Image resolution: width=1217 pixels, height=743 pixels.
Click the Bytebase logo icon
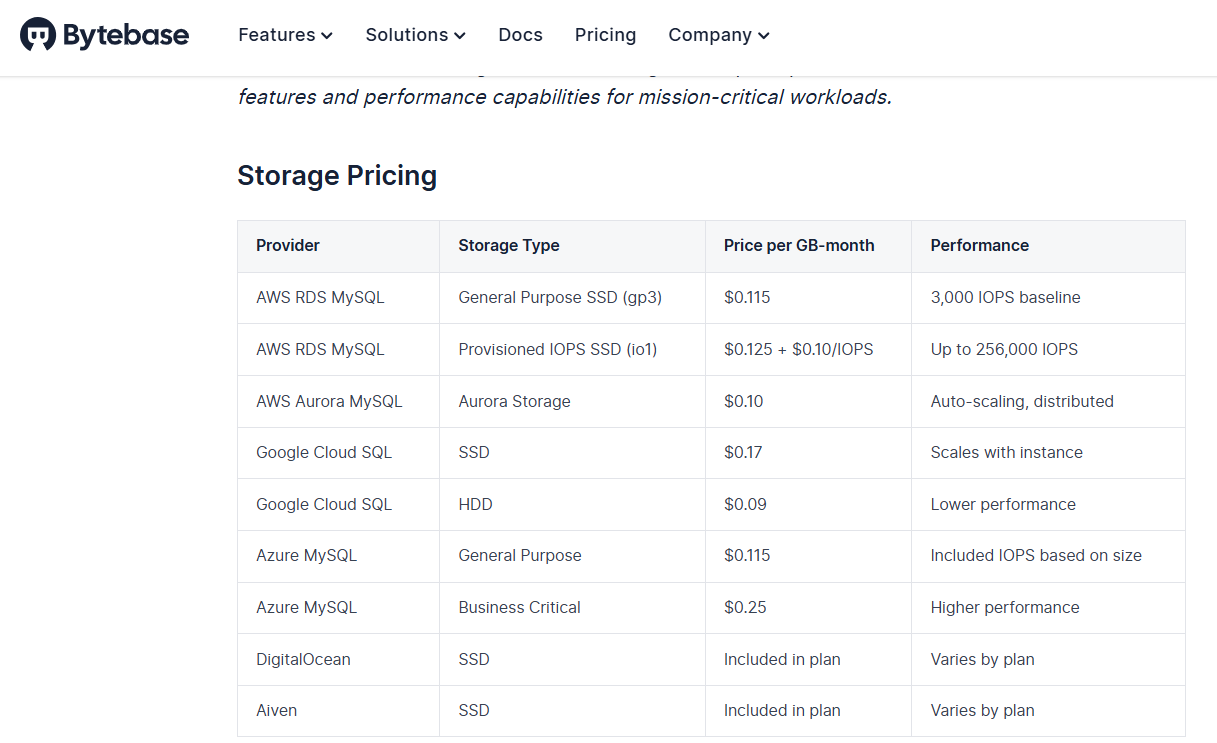38,35
